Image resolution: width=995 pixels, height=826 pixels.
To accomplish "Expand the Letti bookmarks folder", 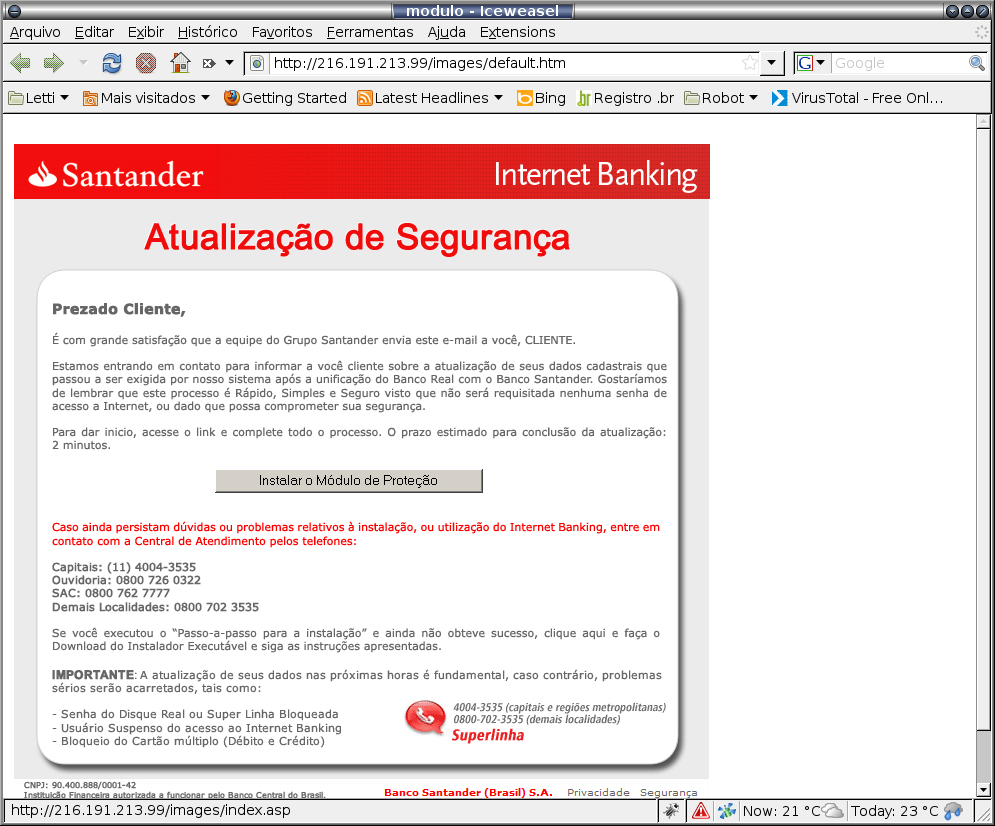I will click(38, 98).
